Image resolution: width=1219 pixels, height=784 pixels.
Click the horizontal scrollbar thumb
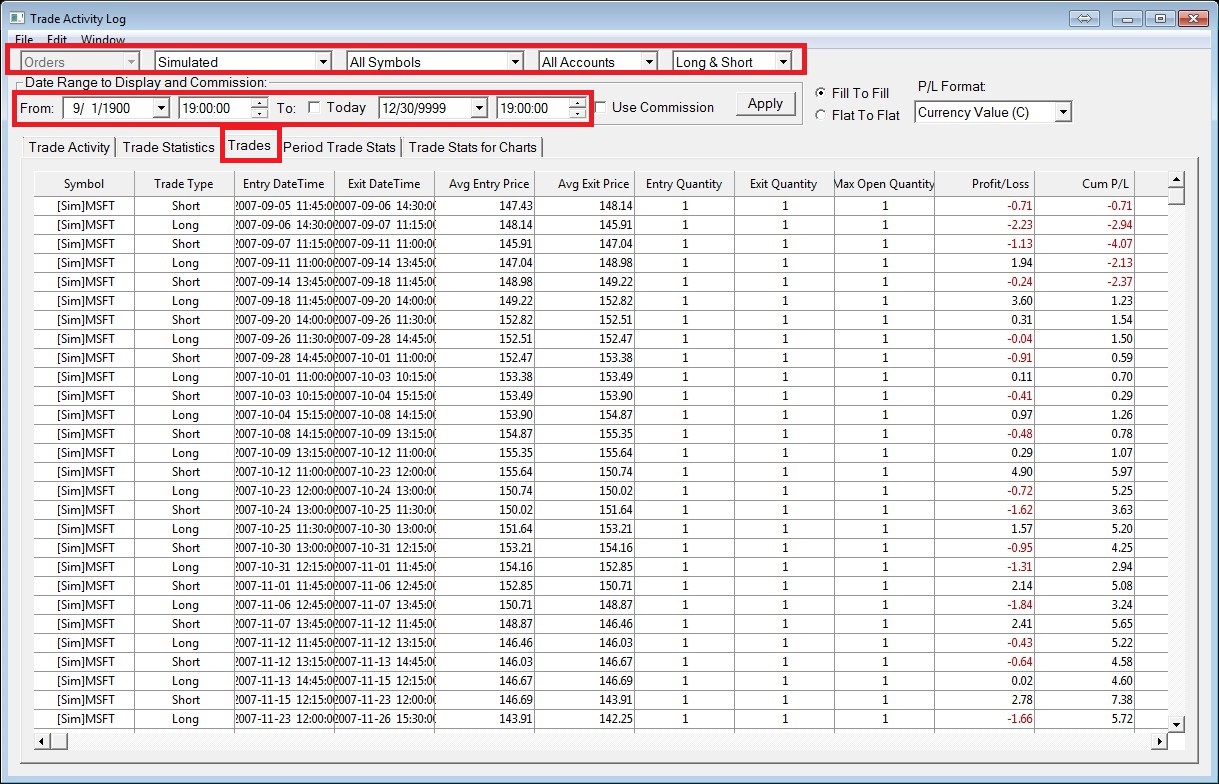[58, 741]
